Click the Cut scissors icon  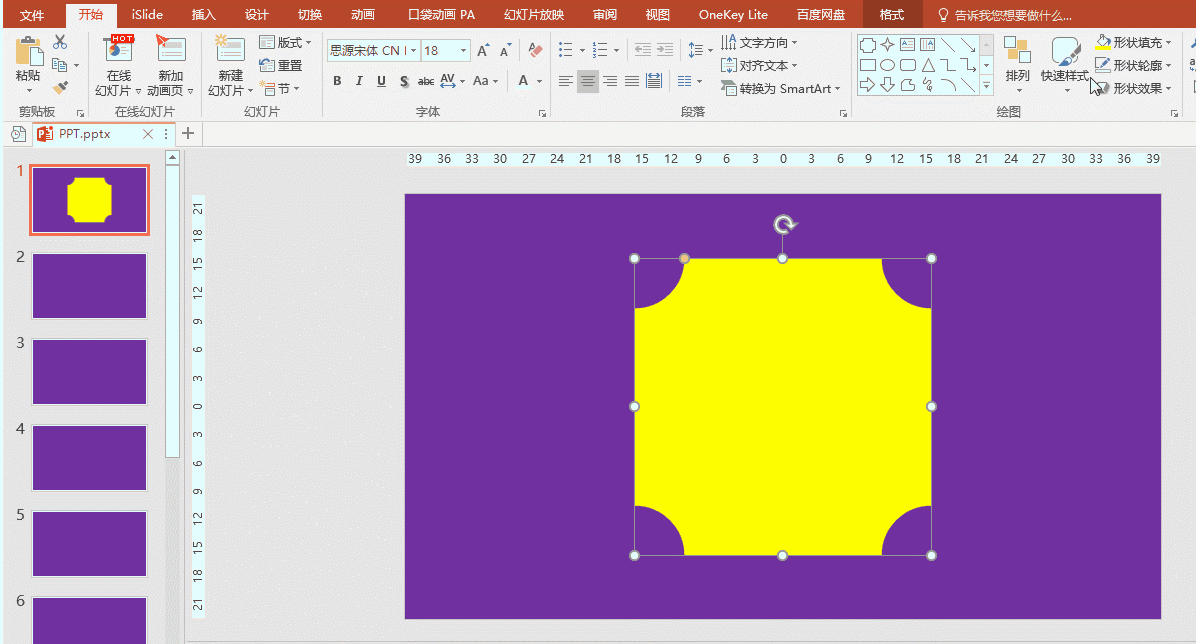click(60, 42)
